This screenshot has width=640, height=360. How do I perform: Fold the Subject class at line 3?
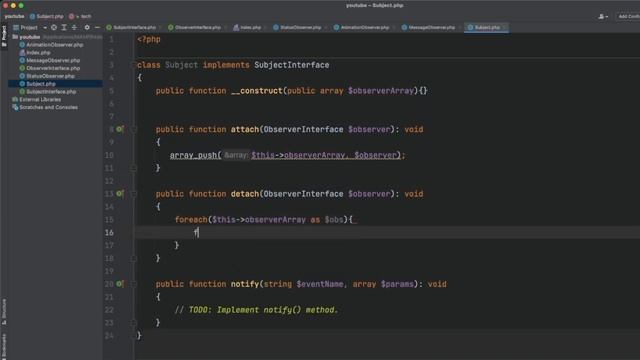[x=133, y=65]
